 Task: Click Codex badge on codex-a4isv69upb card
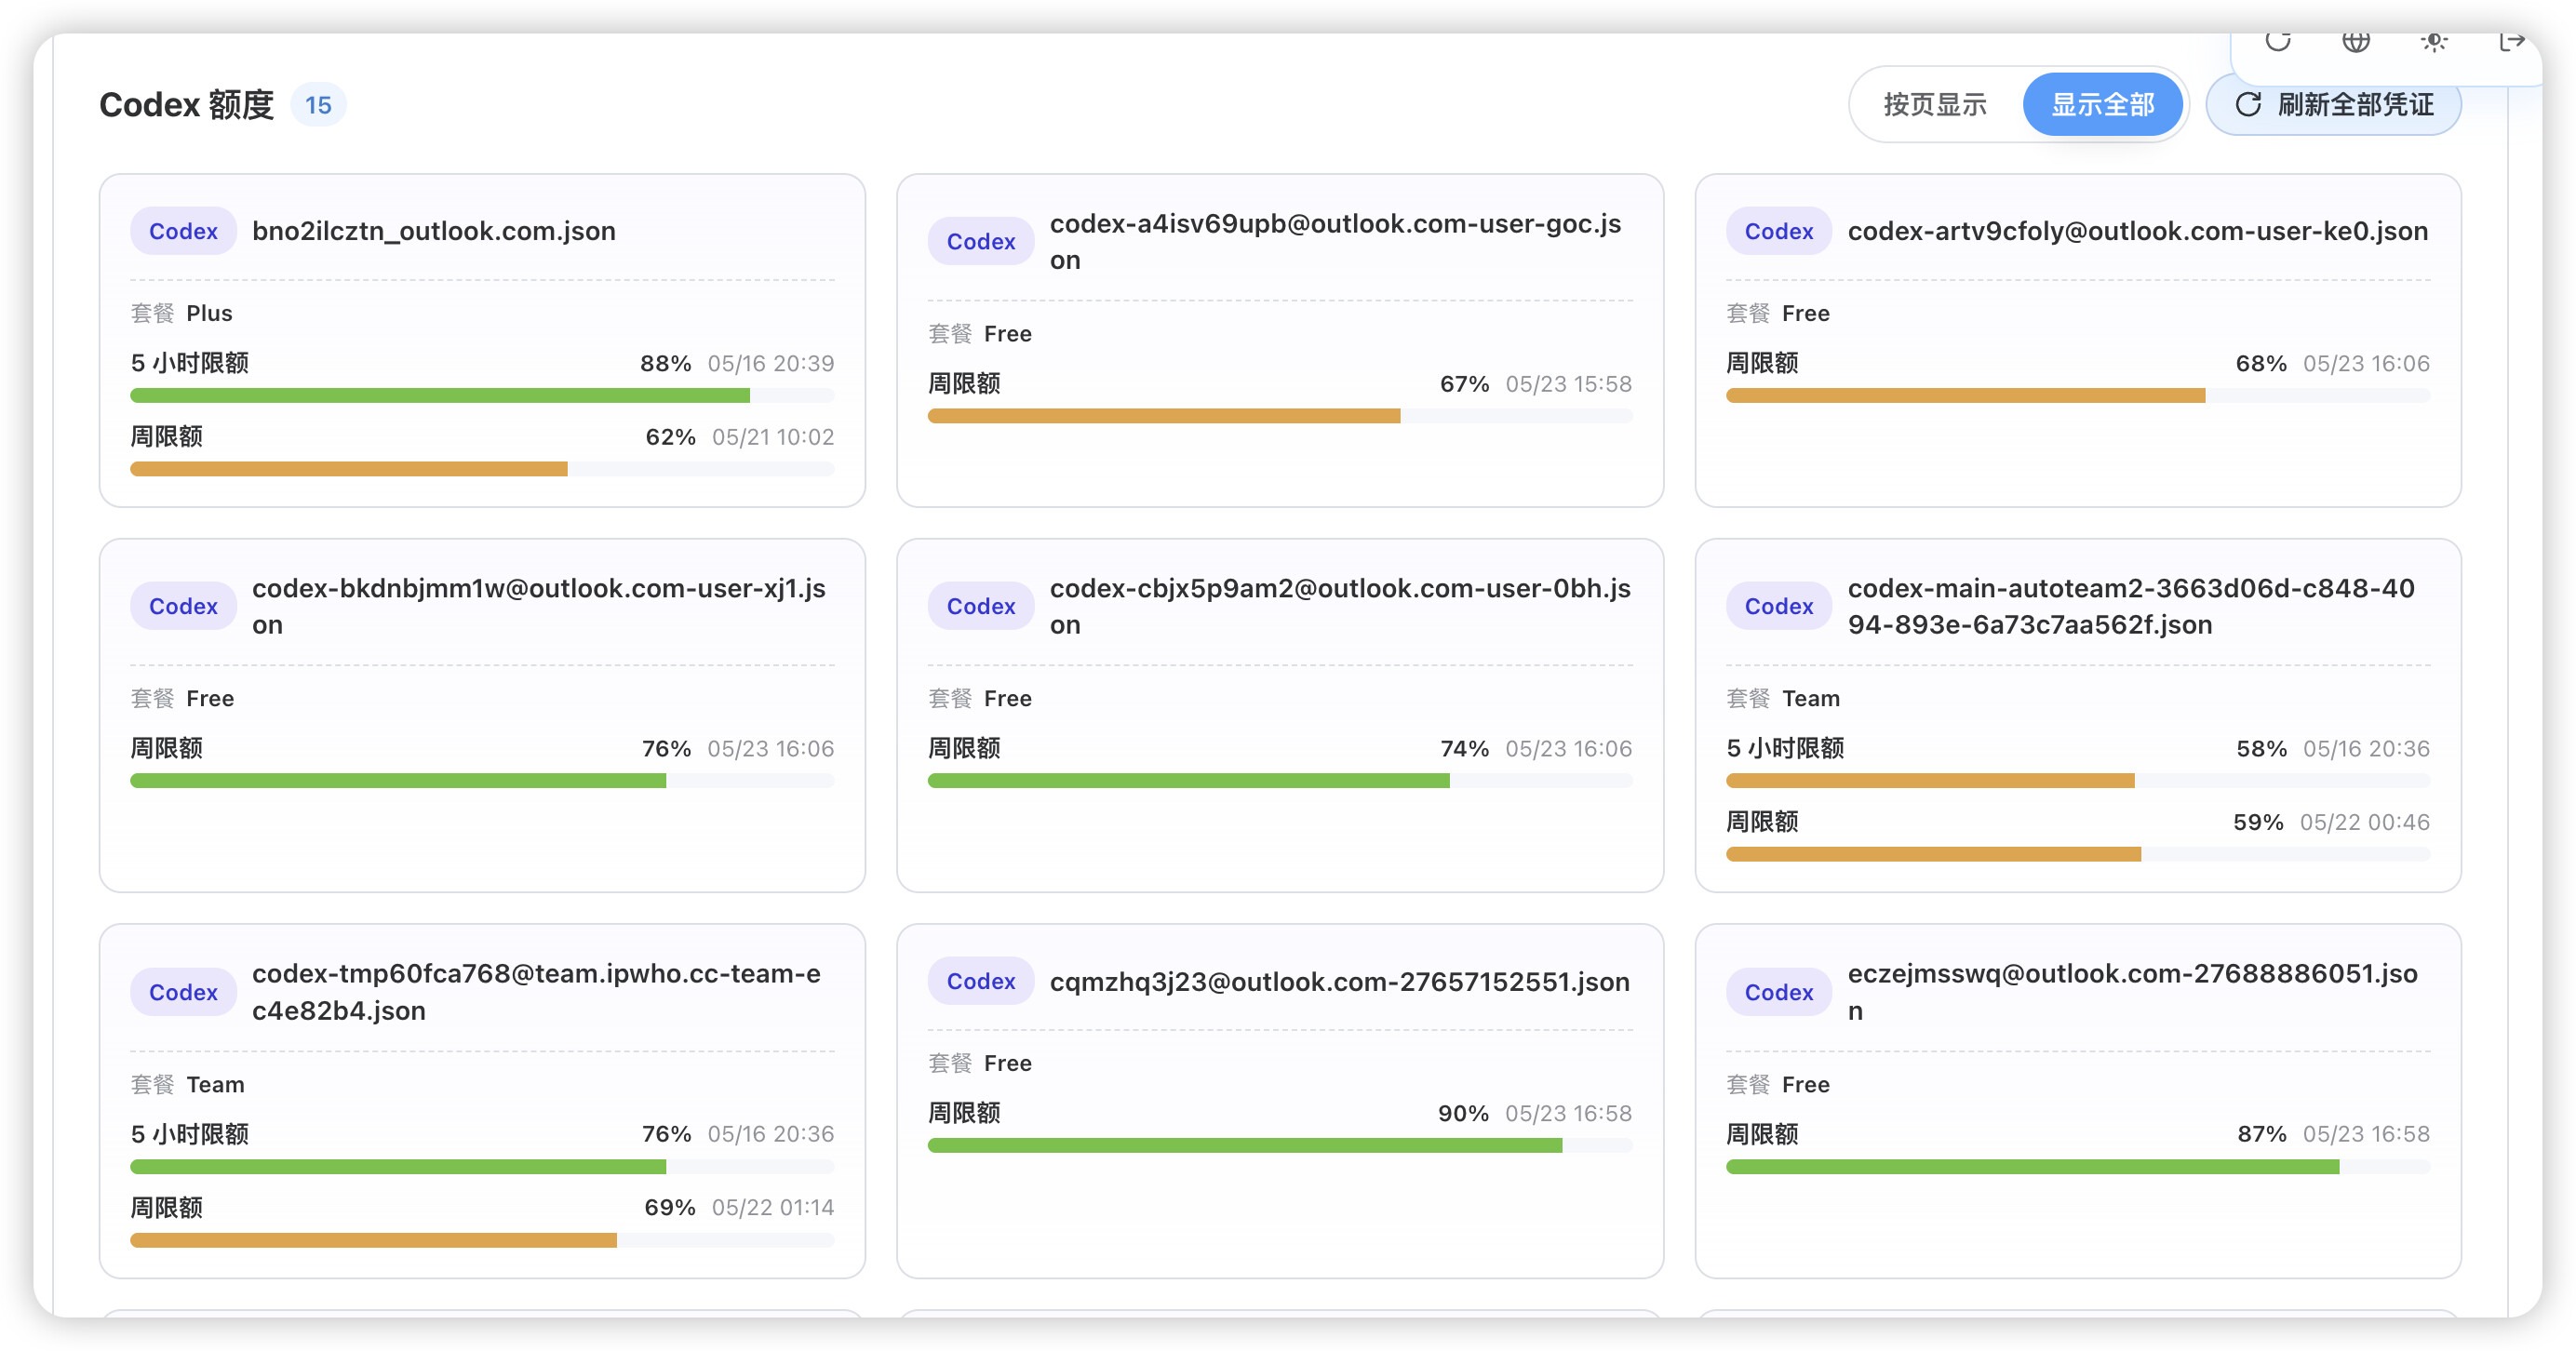click(981, 241)
